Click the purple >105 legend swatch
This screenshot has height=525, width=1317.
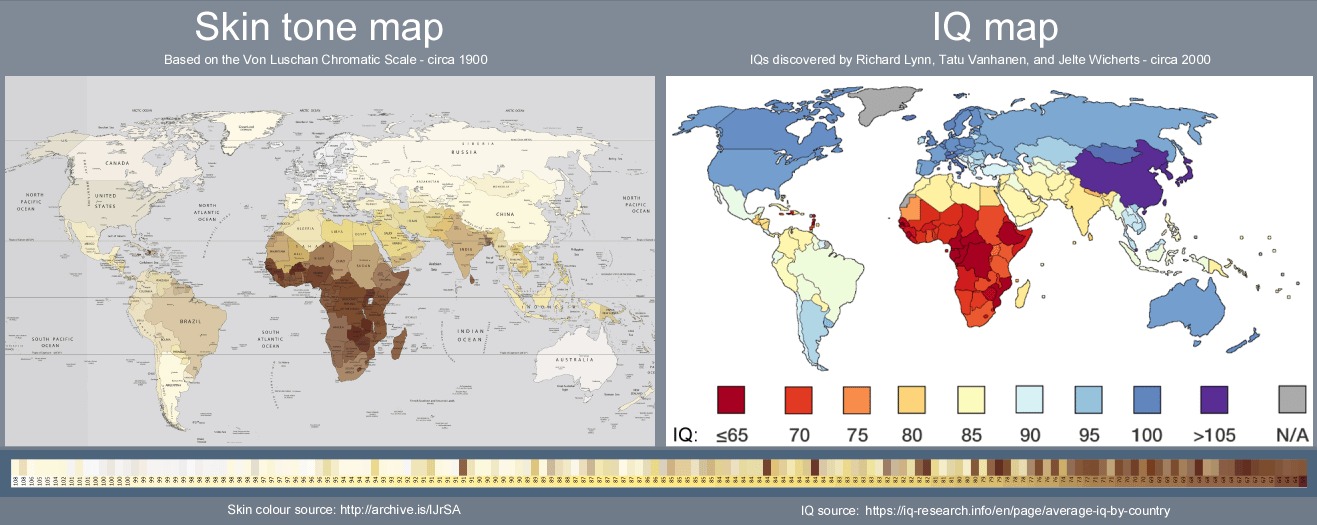1214,399
